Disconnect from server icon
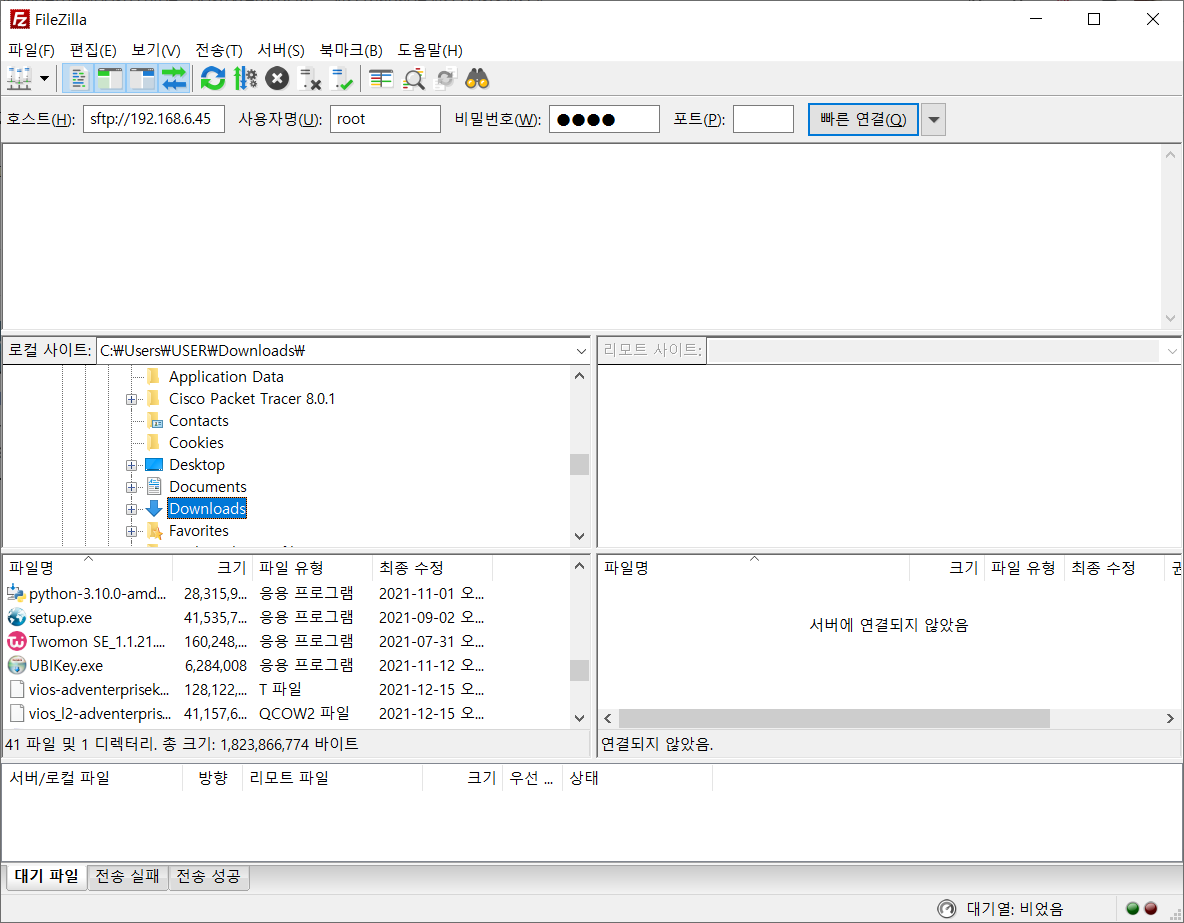1184x923 pixels. (x=310, y=79)
